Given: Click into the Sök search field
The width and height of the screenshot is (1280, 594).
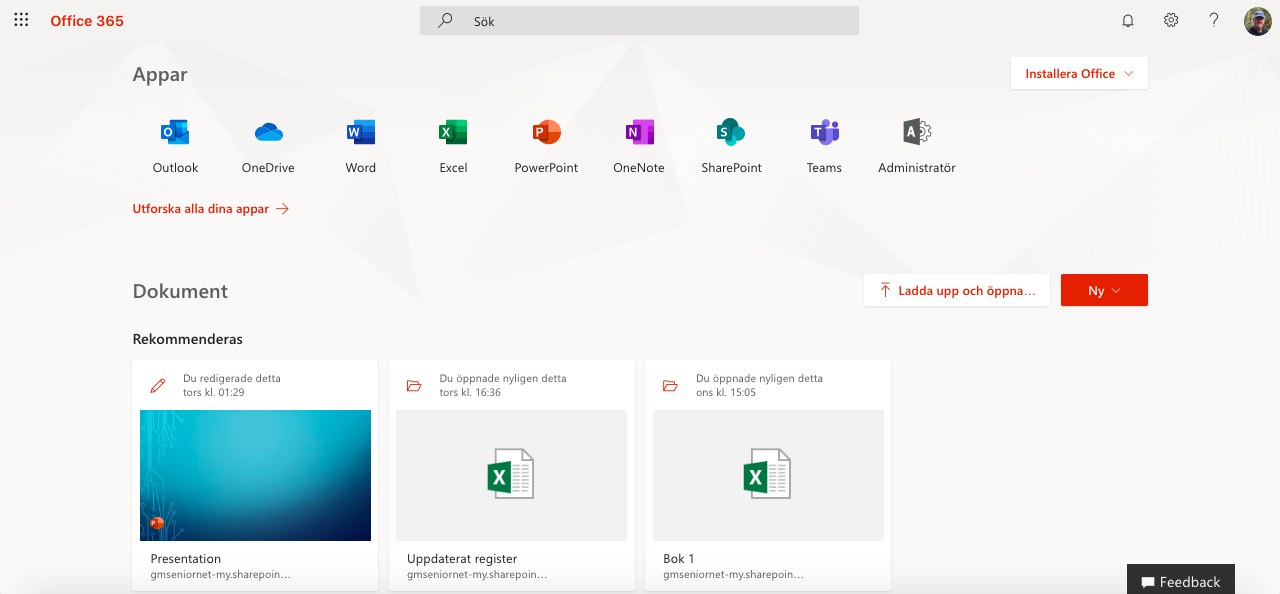Looking at the screenshot, I should 639,20.
